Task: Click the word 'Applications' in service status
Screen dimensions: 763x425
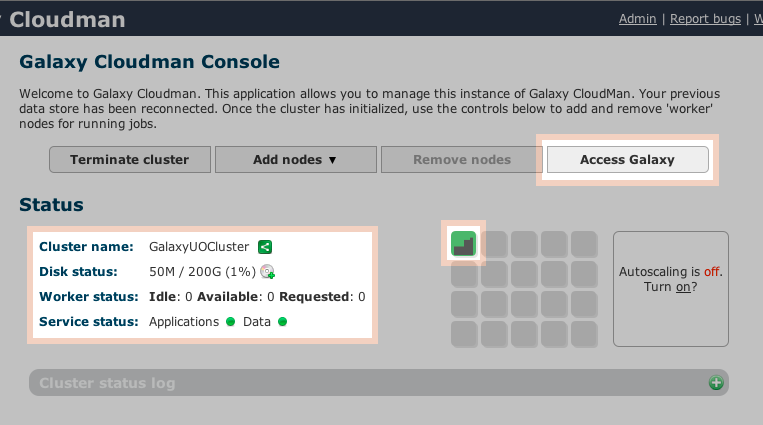Action: click(184, 322)
